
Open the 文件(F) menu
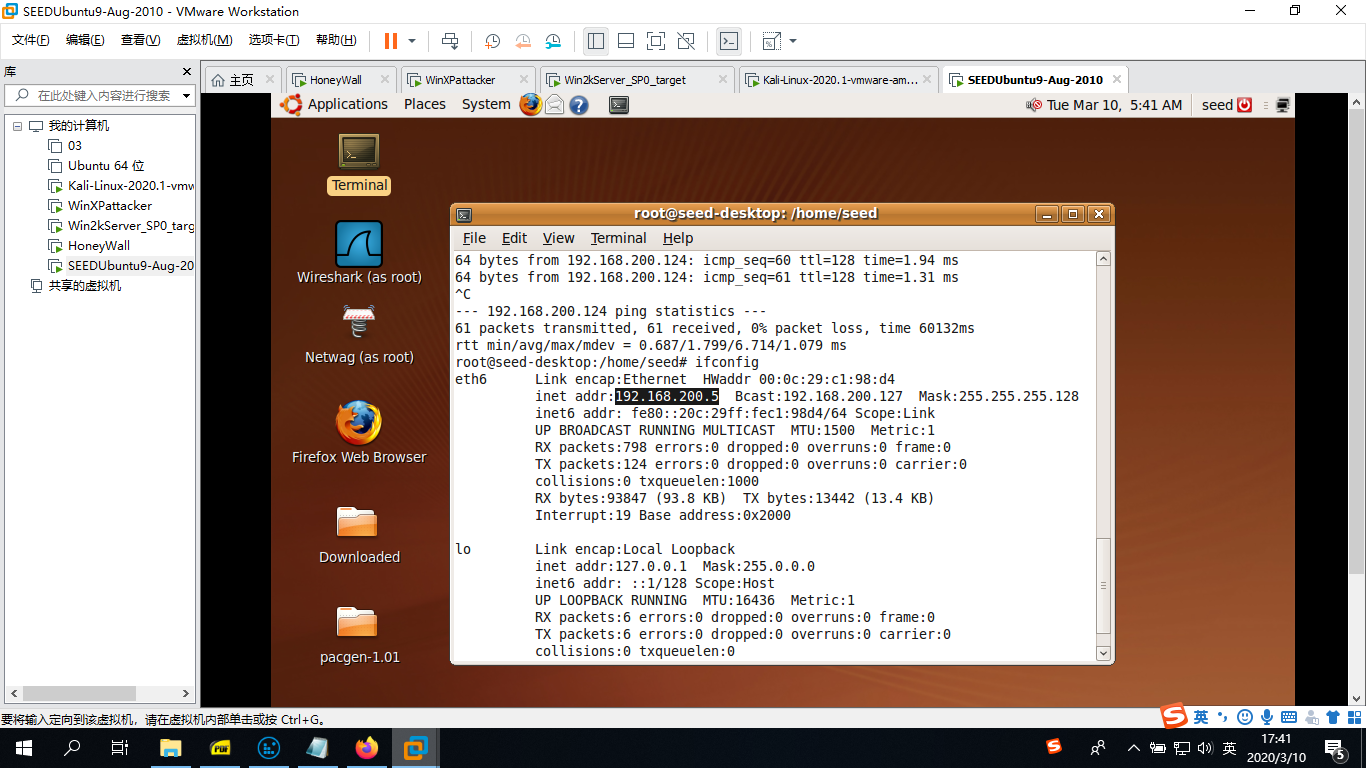[30, 40]
